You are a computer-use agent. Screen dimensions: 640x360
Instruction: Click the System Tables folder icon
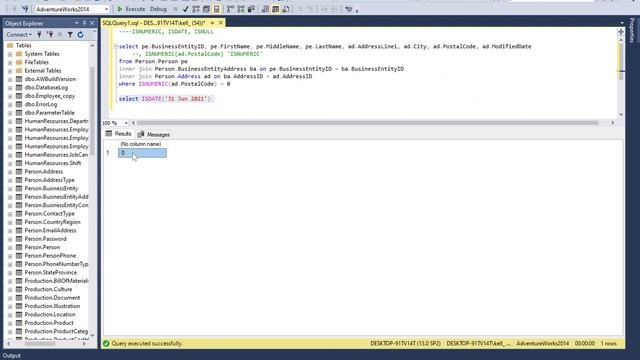(x=19, y=54)
